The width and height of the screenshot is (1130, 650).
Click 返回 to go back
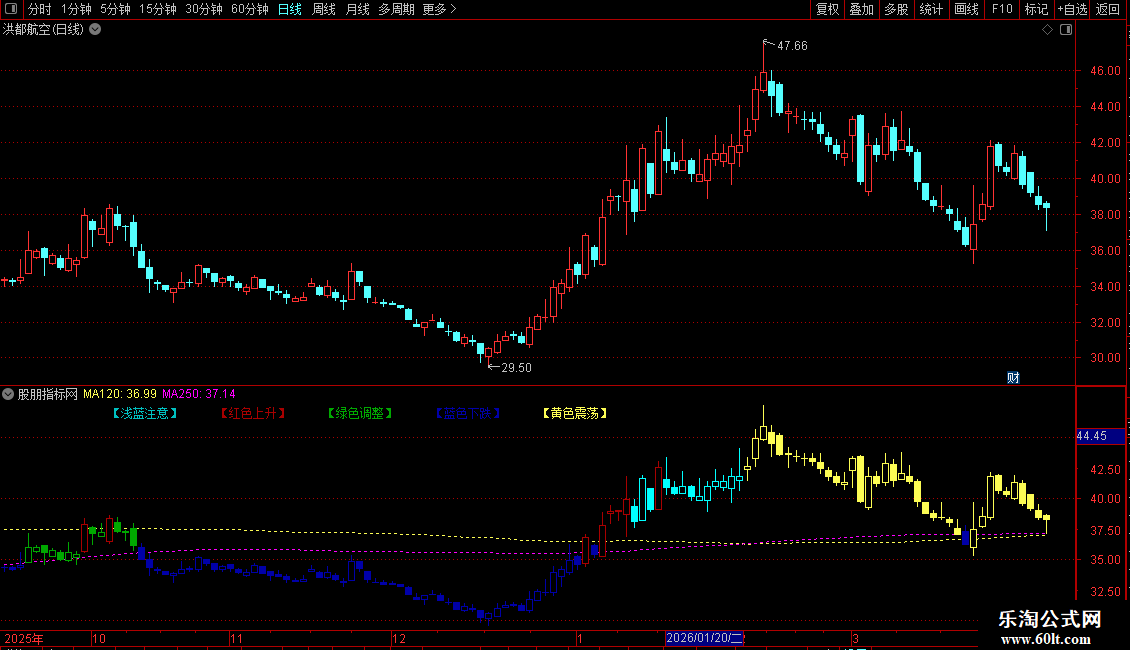(1108, 9)
